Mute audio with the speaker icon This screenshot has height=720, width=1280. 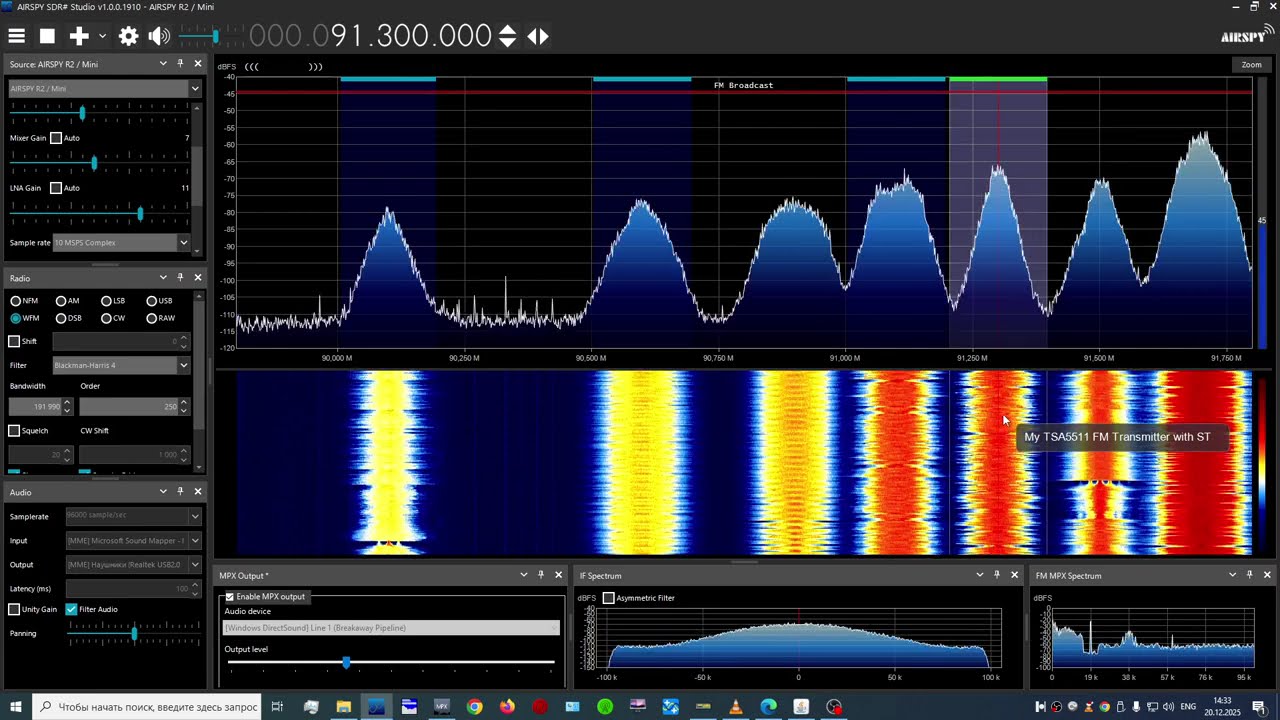[159, 36]
